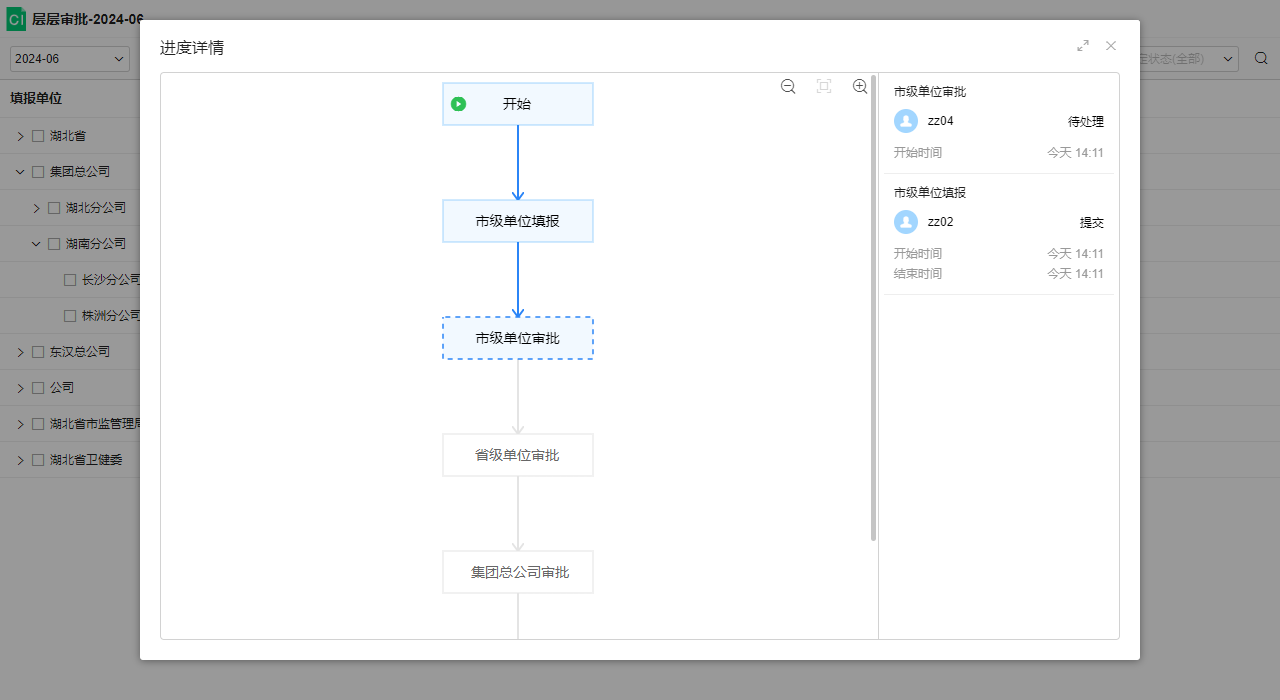This screenshot has height=700, width=1280.
Task: Fit flow diagram to canvas
Action: pyautogui.click(x=824, y=87)
